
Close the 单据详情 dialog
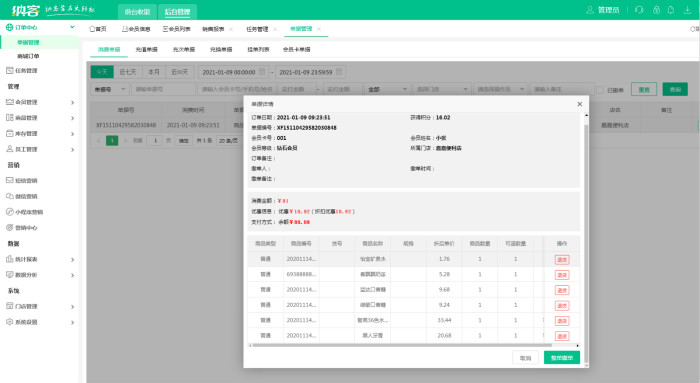tap(579, 104)
